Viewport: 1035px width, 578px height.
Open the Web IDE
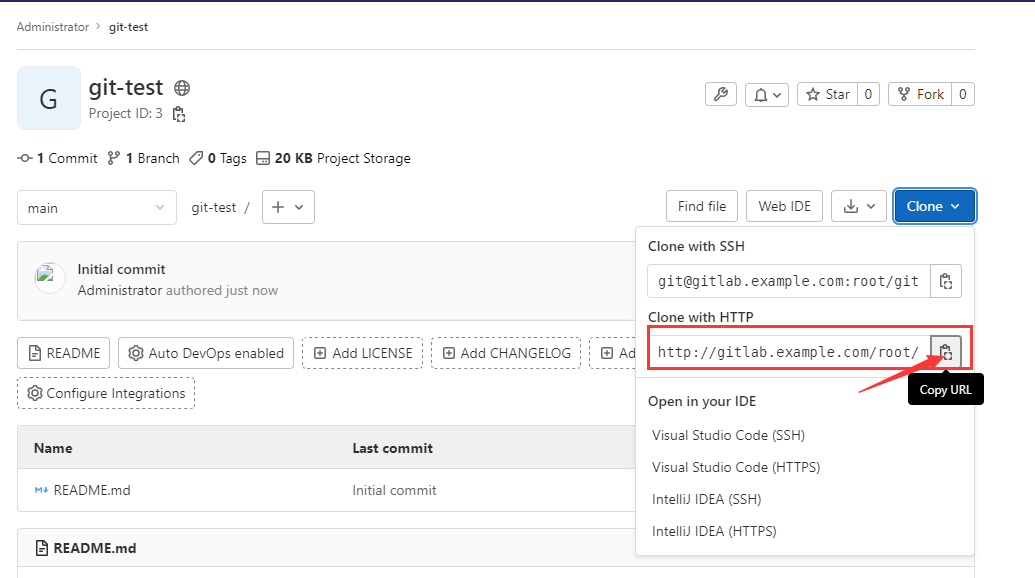[784, 207]
